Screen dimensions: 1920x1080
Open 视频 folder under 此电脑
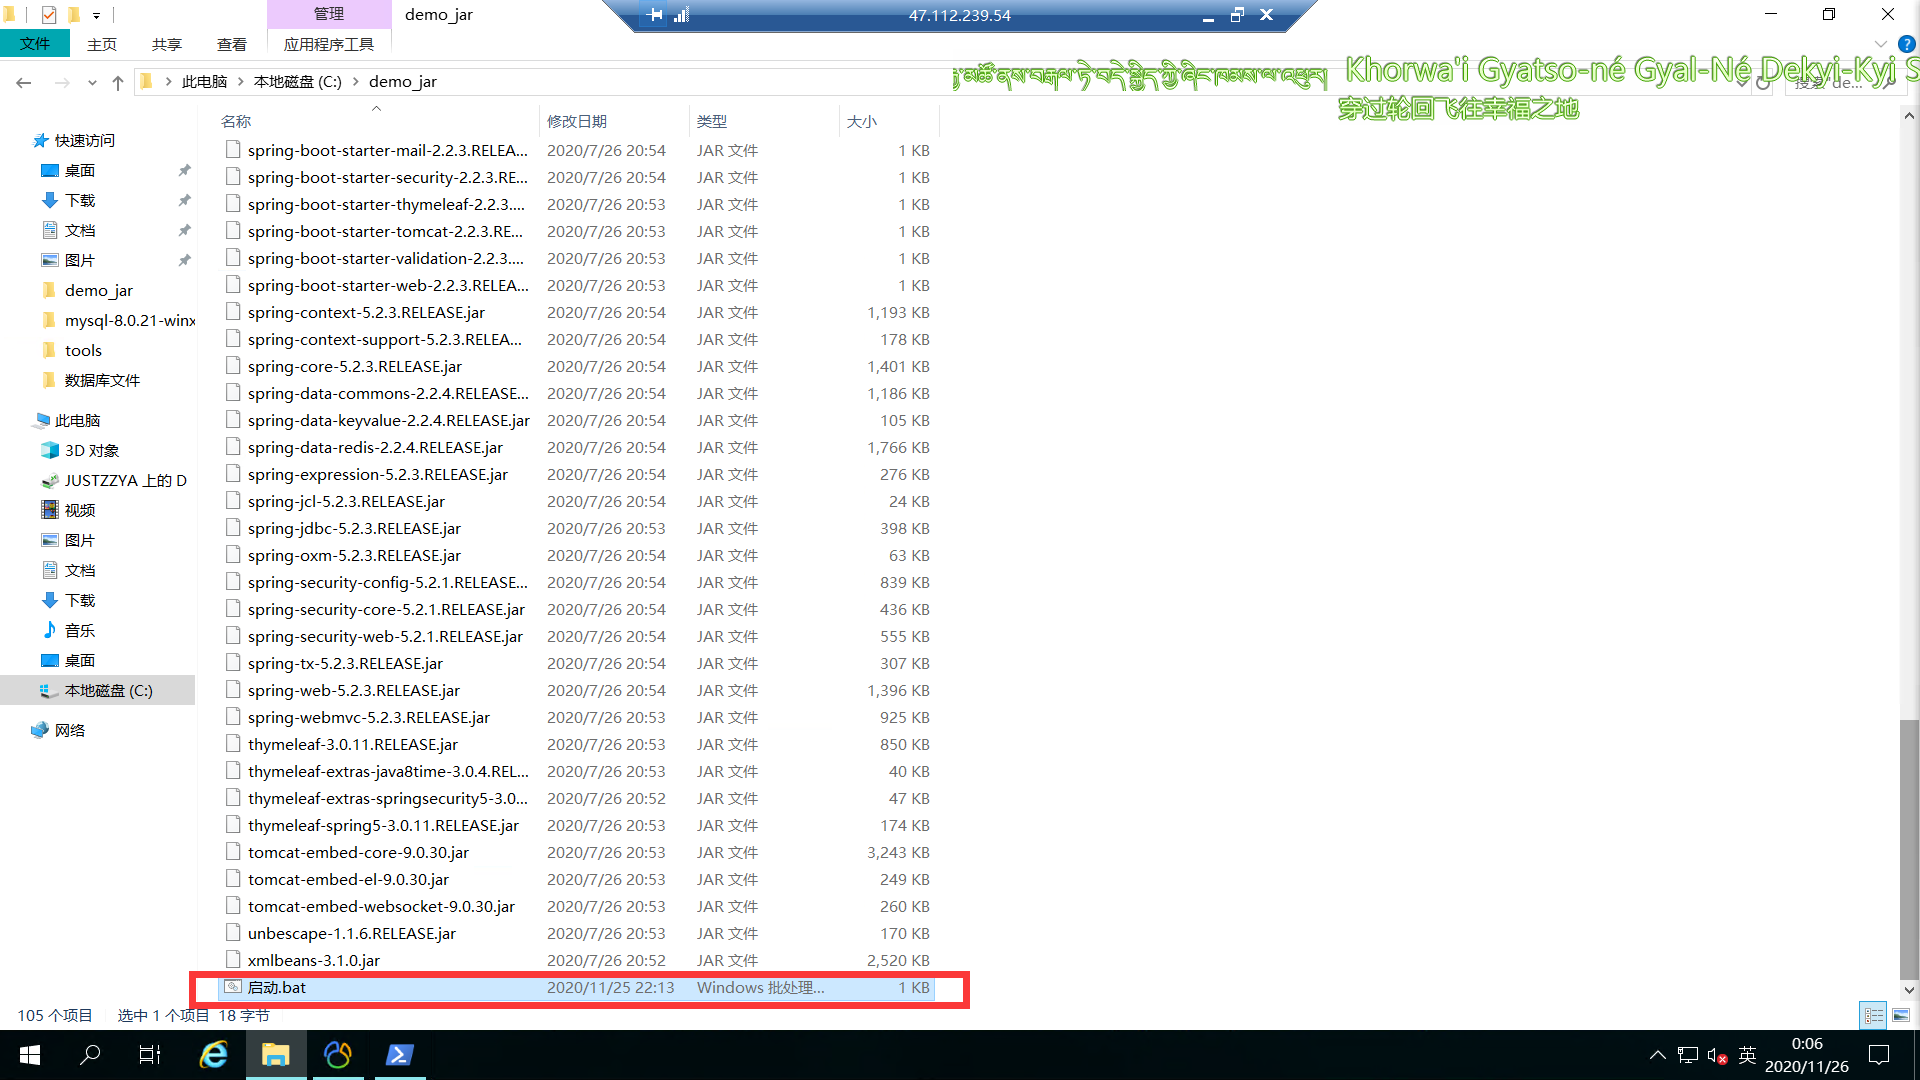[80, 511]
